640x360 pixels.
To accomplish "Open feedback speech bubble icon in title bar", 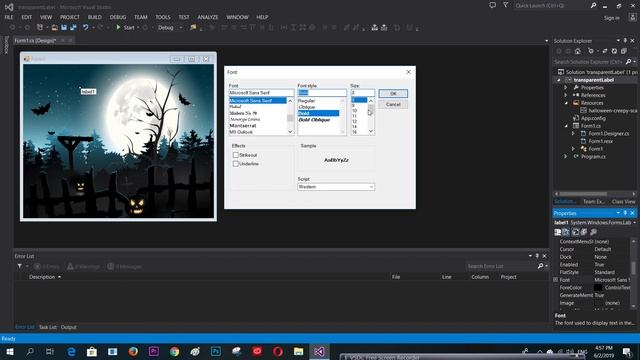I will coord(493,5).
